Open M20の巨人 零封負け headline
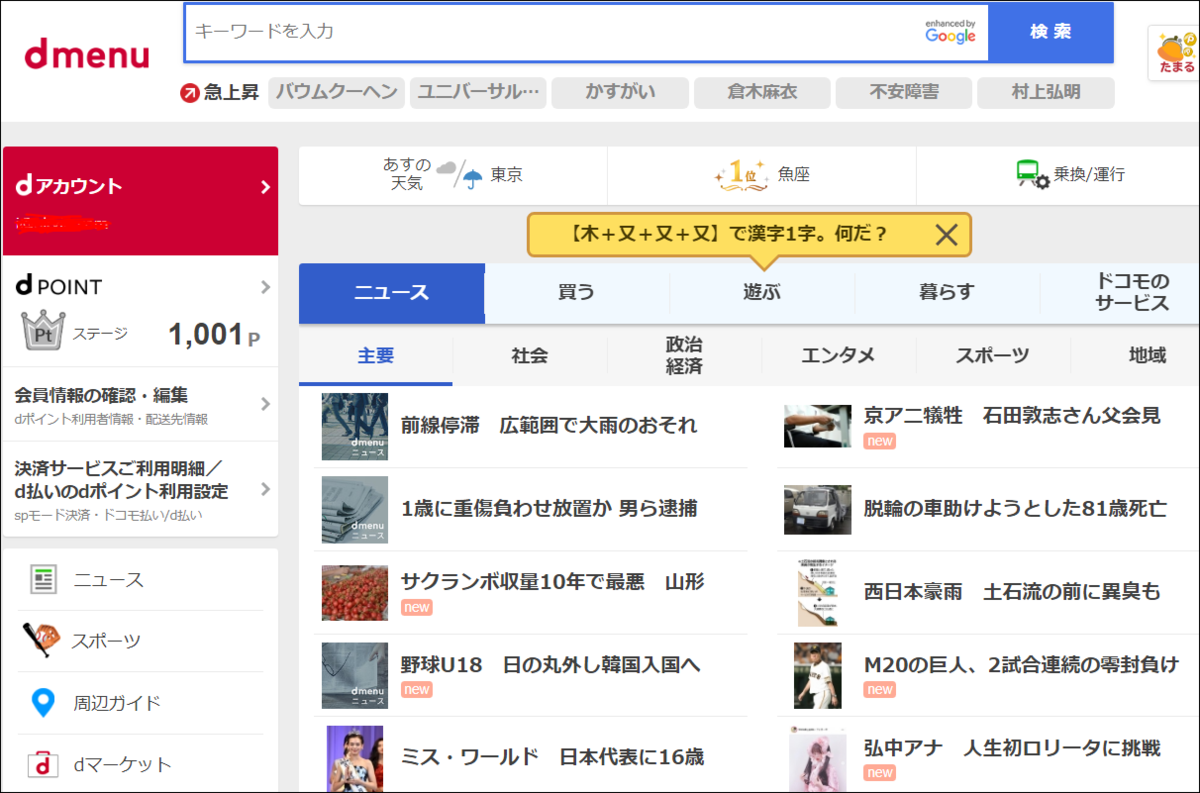The width and height of the screenshot is (1200, 793). point(1021,665)
